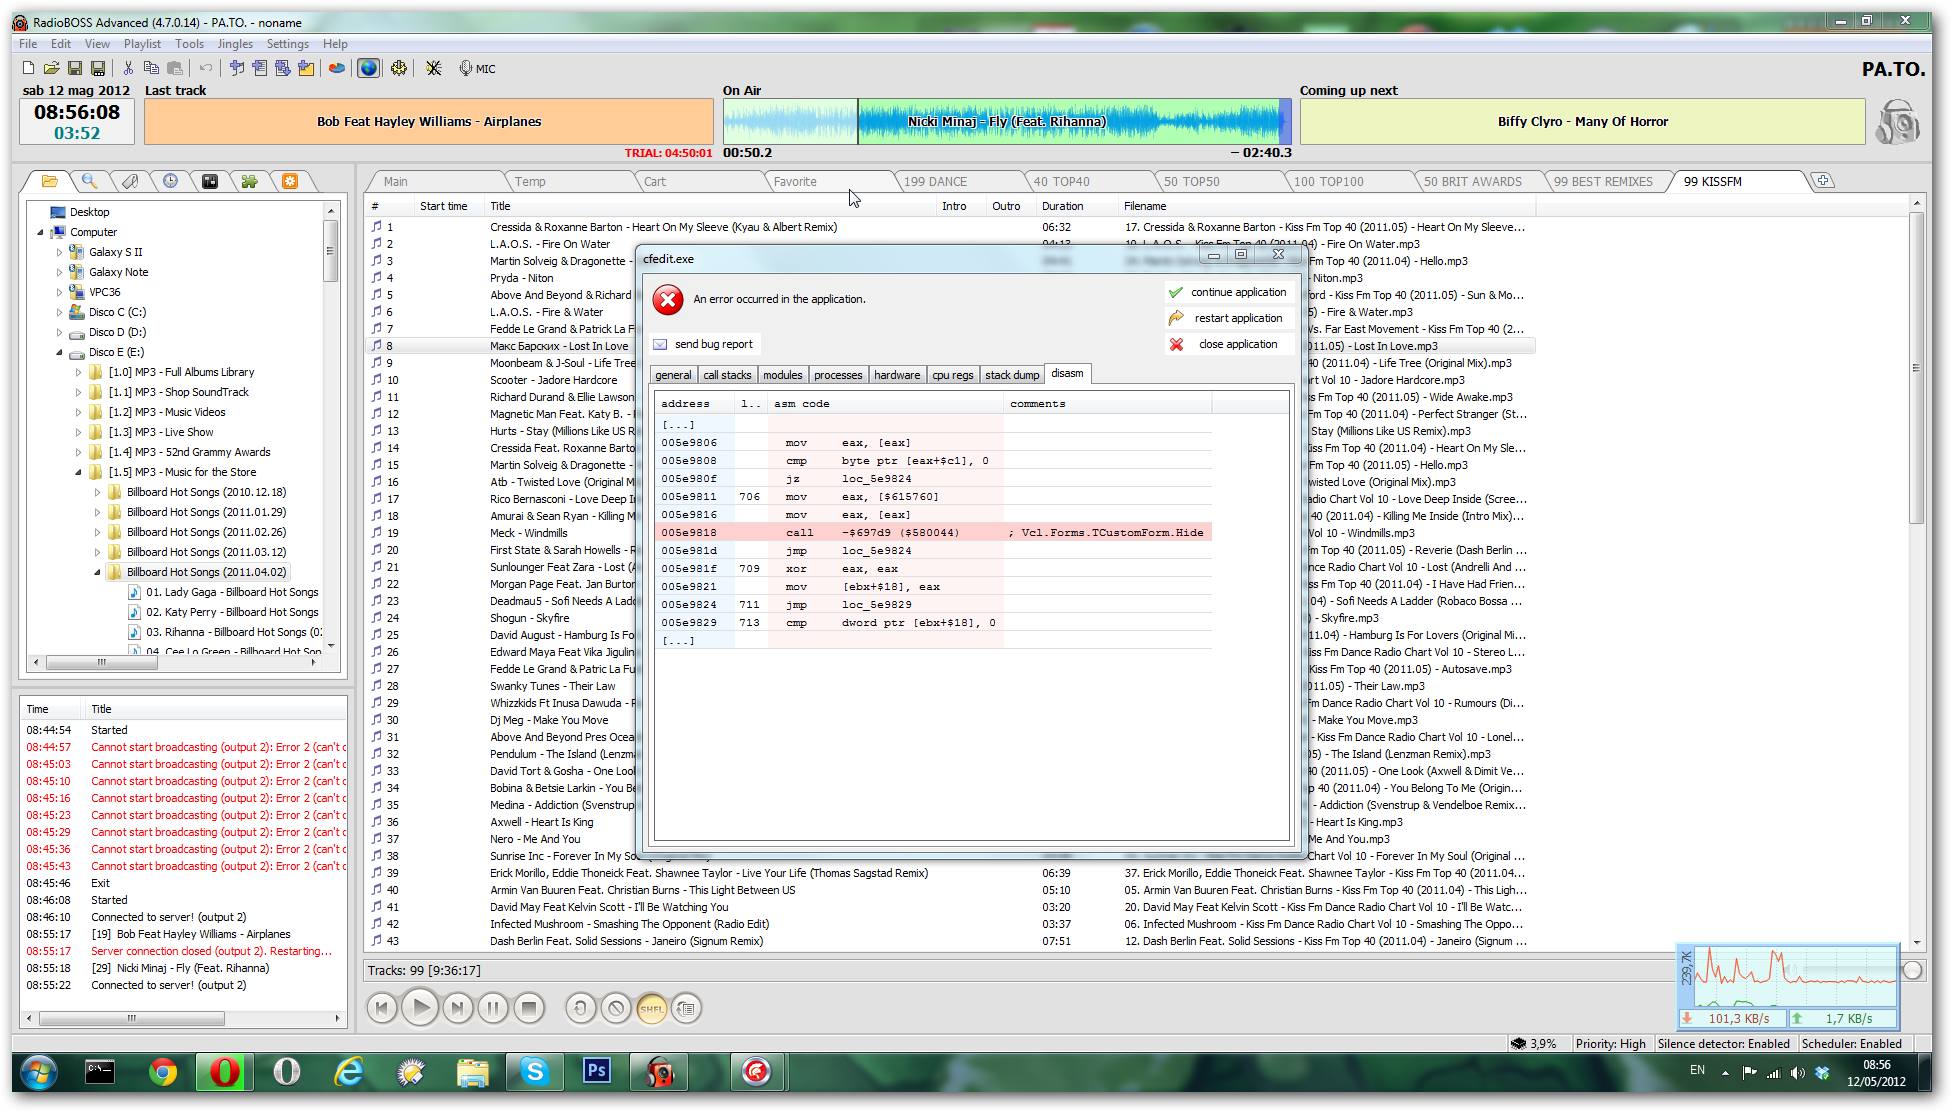Adjust the round volume knob near graph

(1912, 970)
